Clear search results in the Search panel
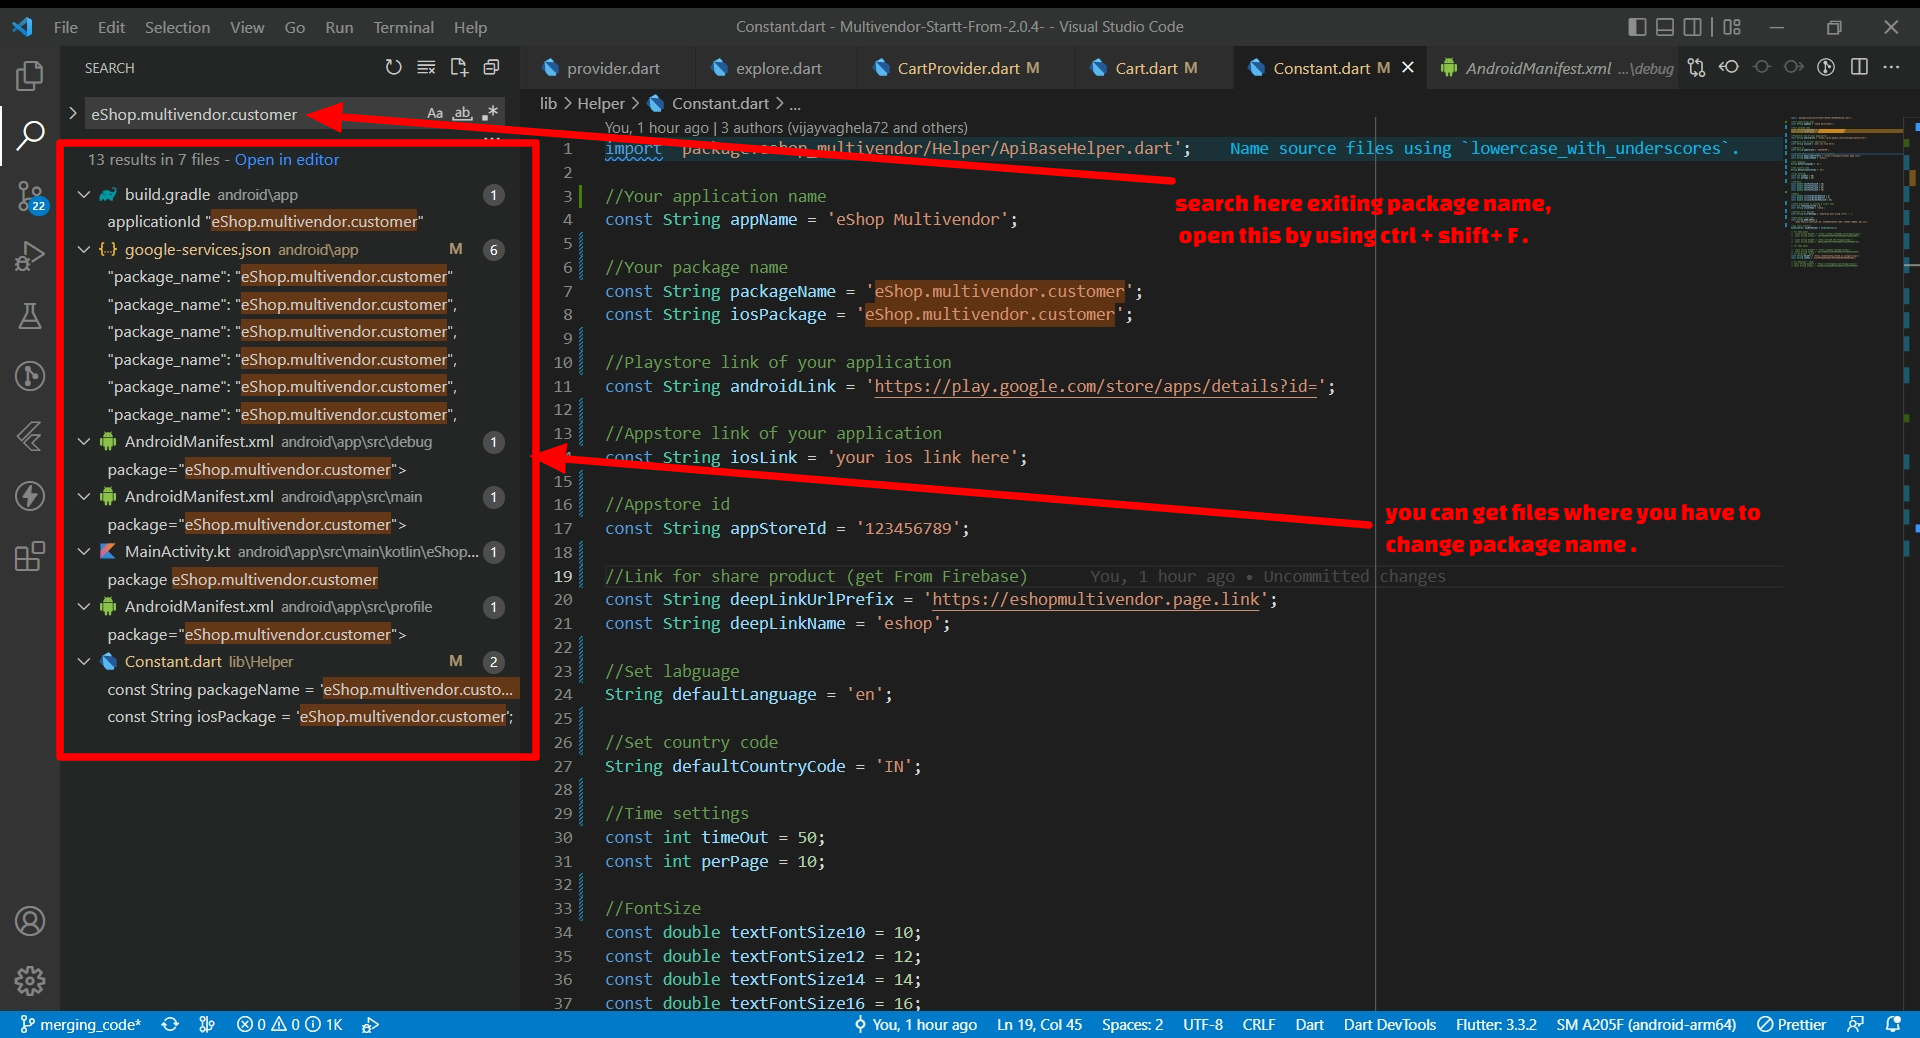This screenshot has height=1038, width=1920. click(426, 67)
